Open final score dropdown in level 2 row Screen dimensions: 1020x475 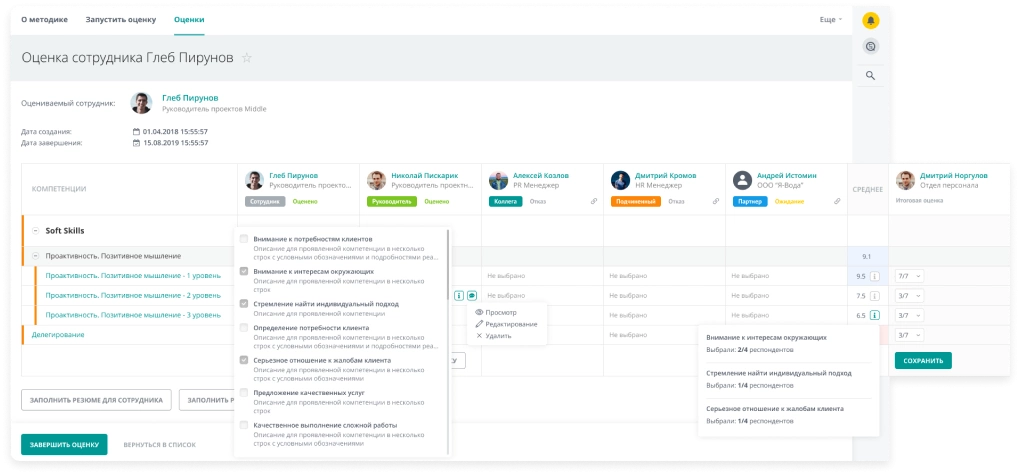tap(909, 296)
